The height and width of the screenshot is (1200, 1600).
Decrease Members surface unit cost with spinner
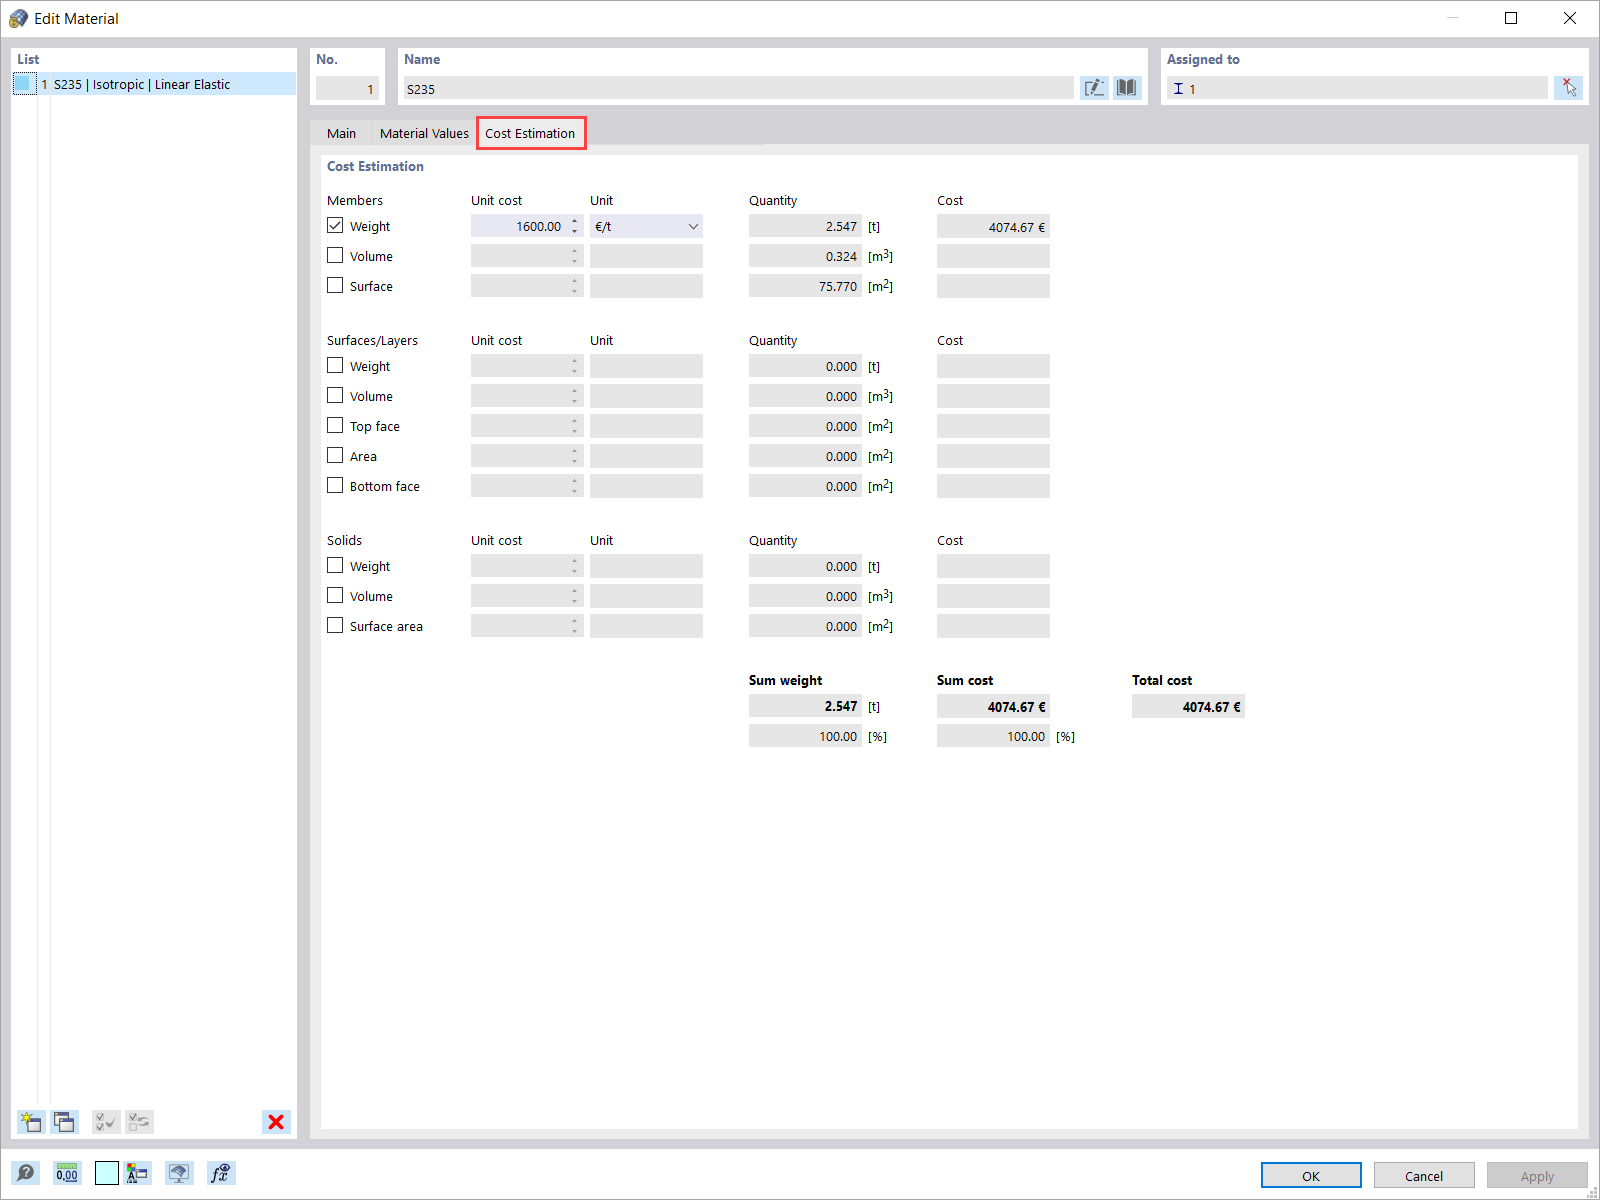tap(574, 290)
